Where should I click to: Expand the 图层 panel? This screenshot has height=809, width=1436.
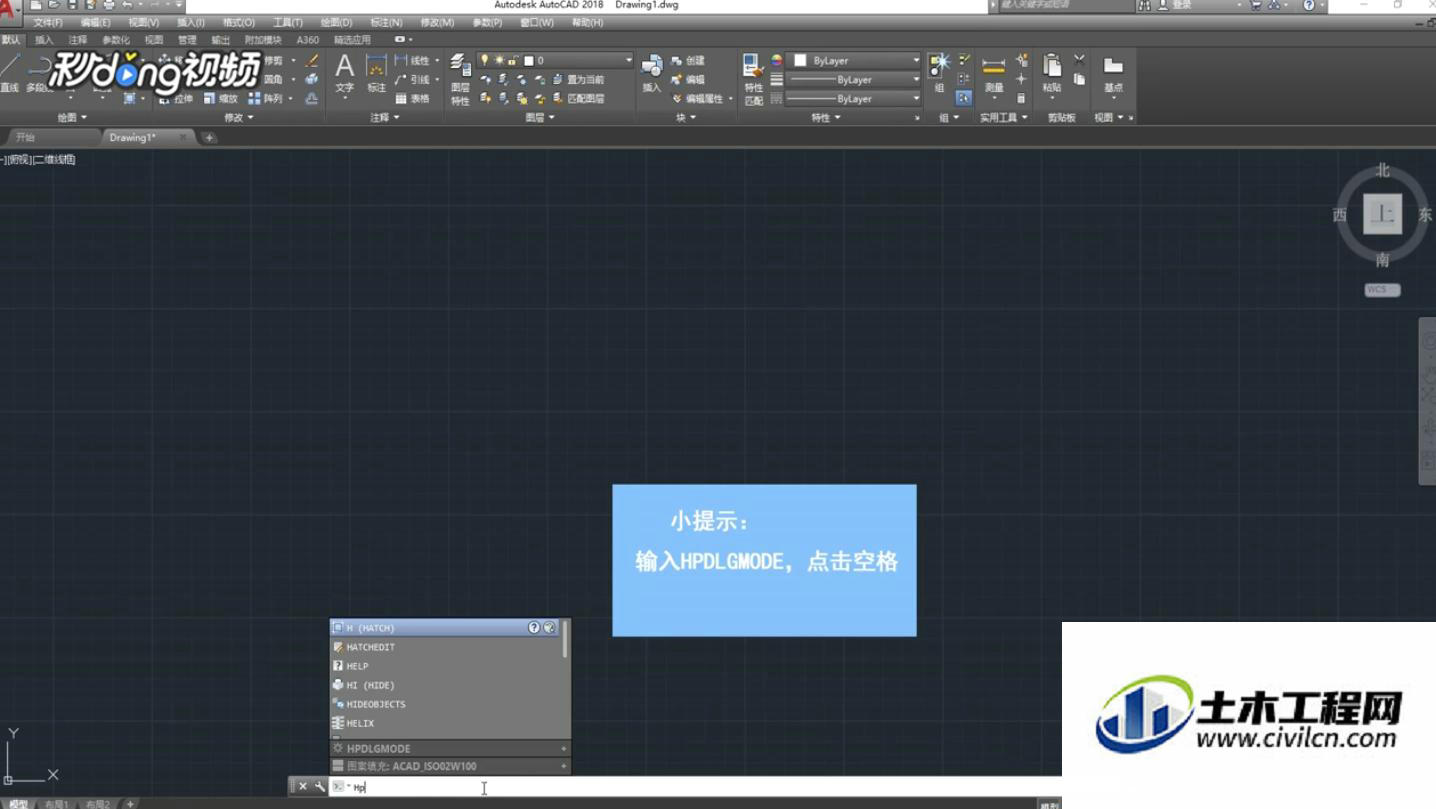tap(540, 117)
